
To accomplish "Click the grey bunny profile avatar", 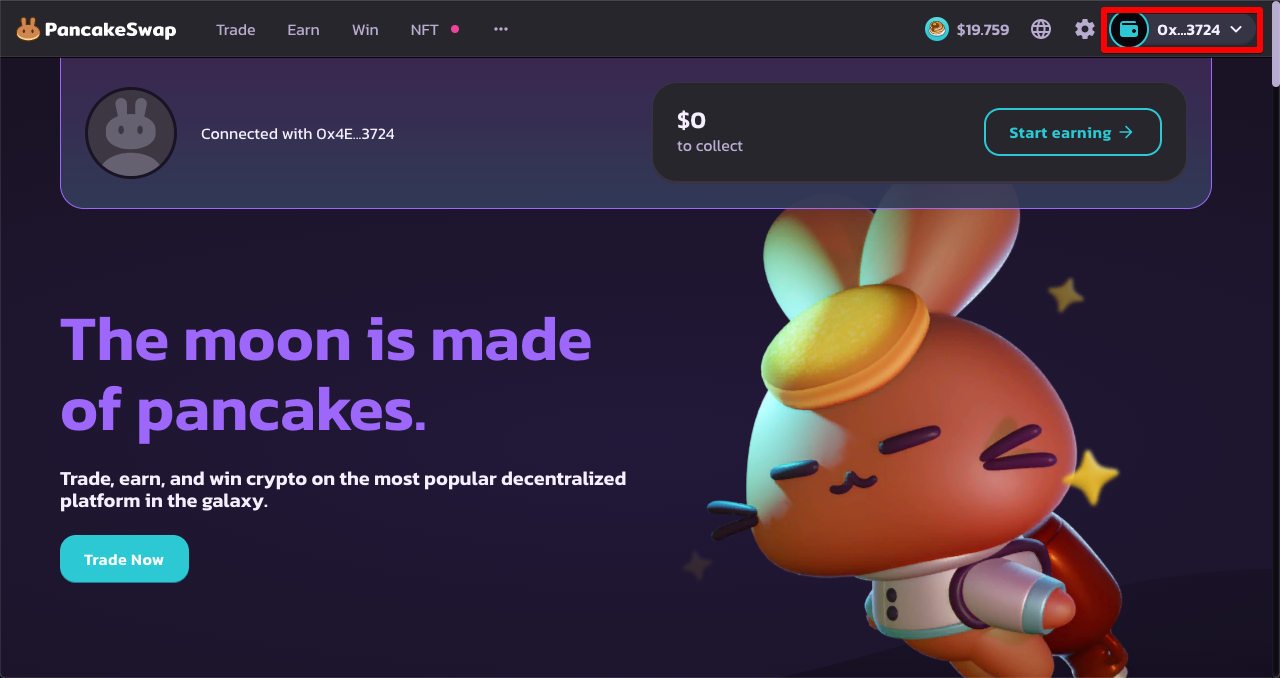I will [131, 133].
